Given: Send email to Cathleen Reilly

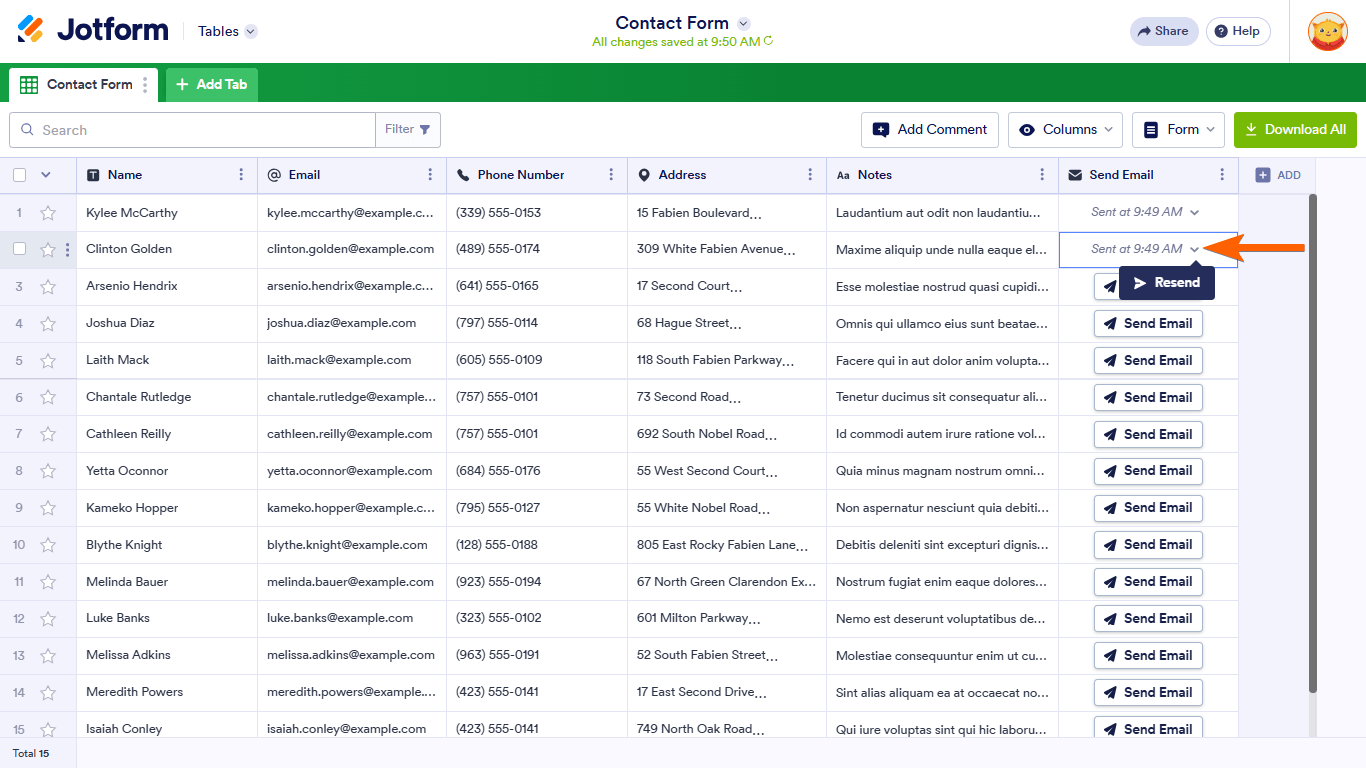Looking at the screenshot, I should pyautogui.click(x=1148, y=435).
